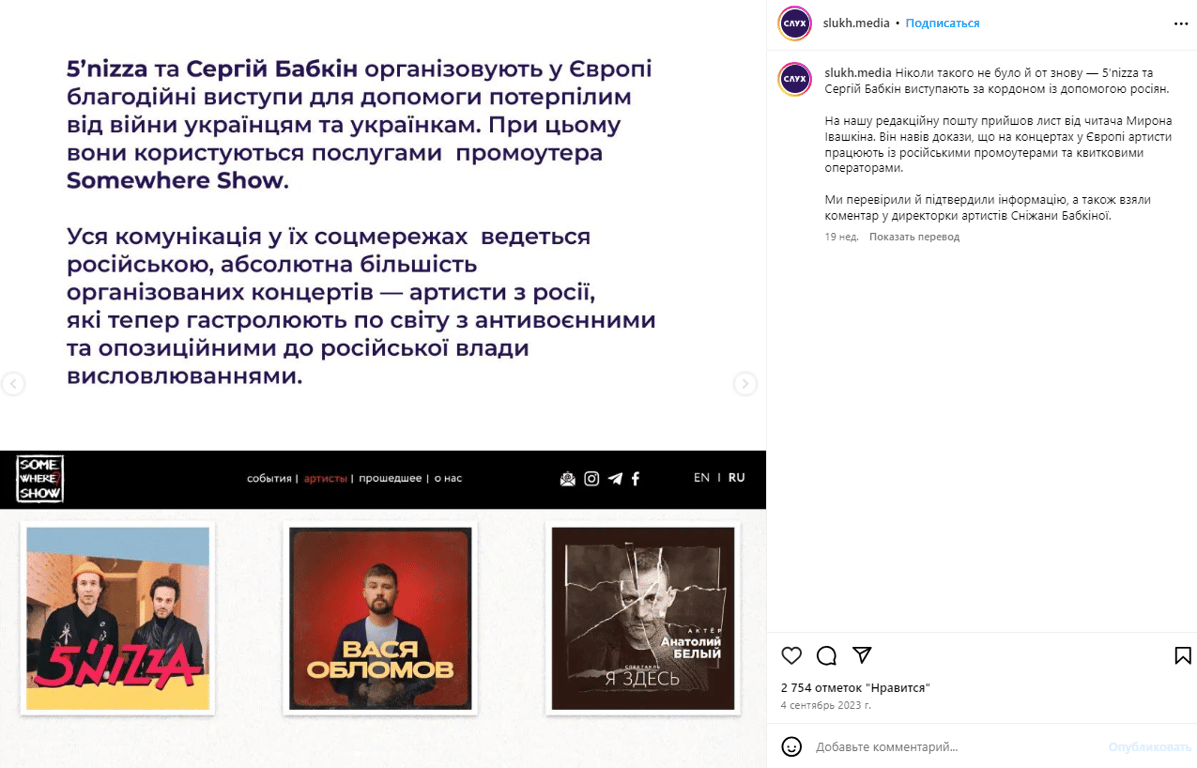Viewport: 1197px width, 768px height.
Task: Go to the next carousel slide arrow
Action: coord(745,383)
